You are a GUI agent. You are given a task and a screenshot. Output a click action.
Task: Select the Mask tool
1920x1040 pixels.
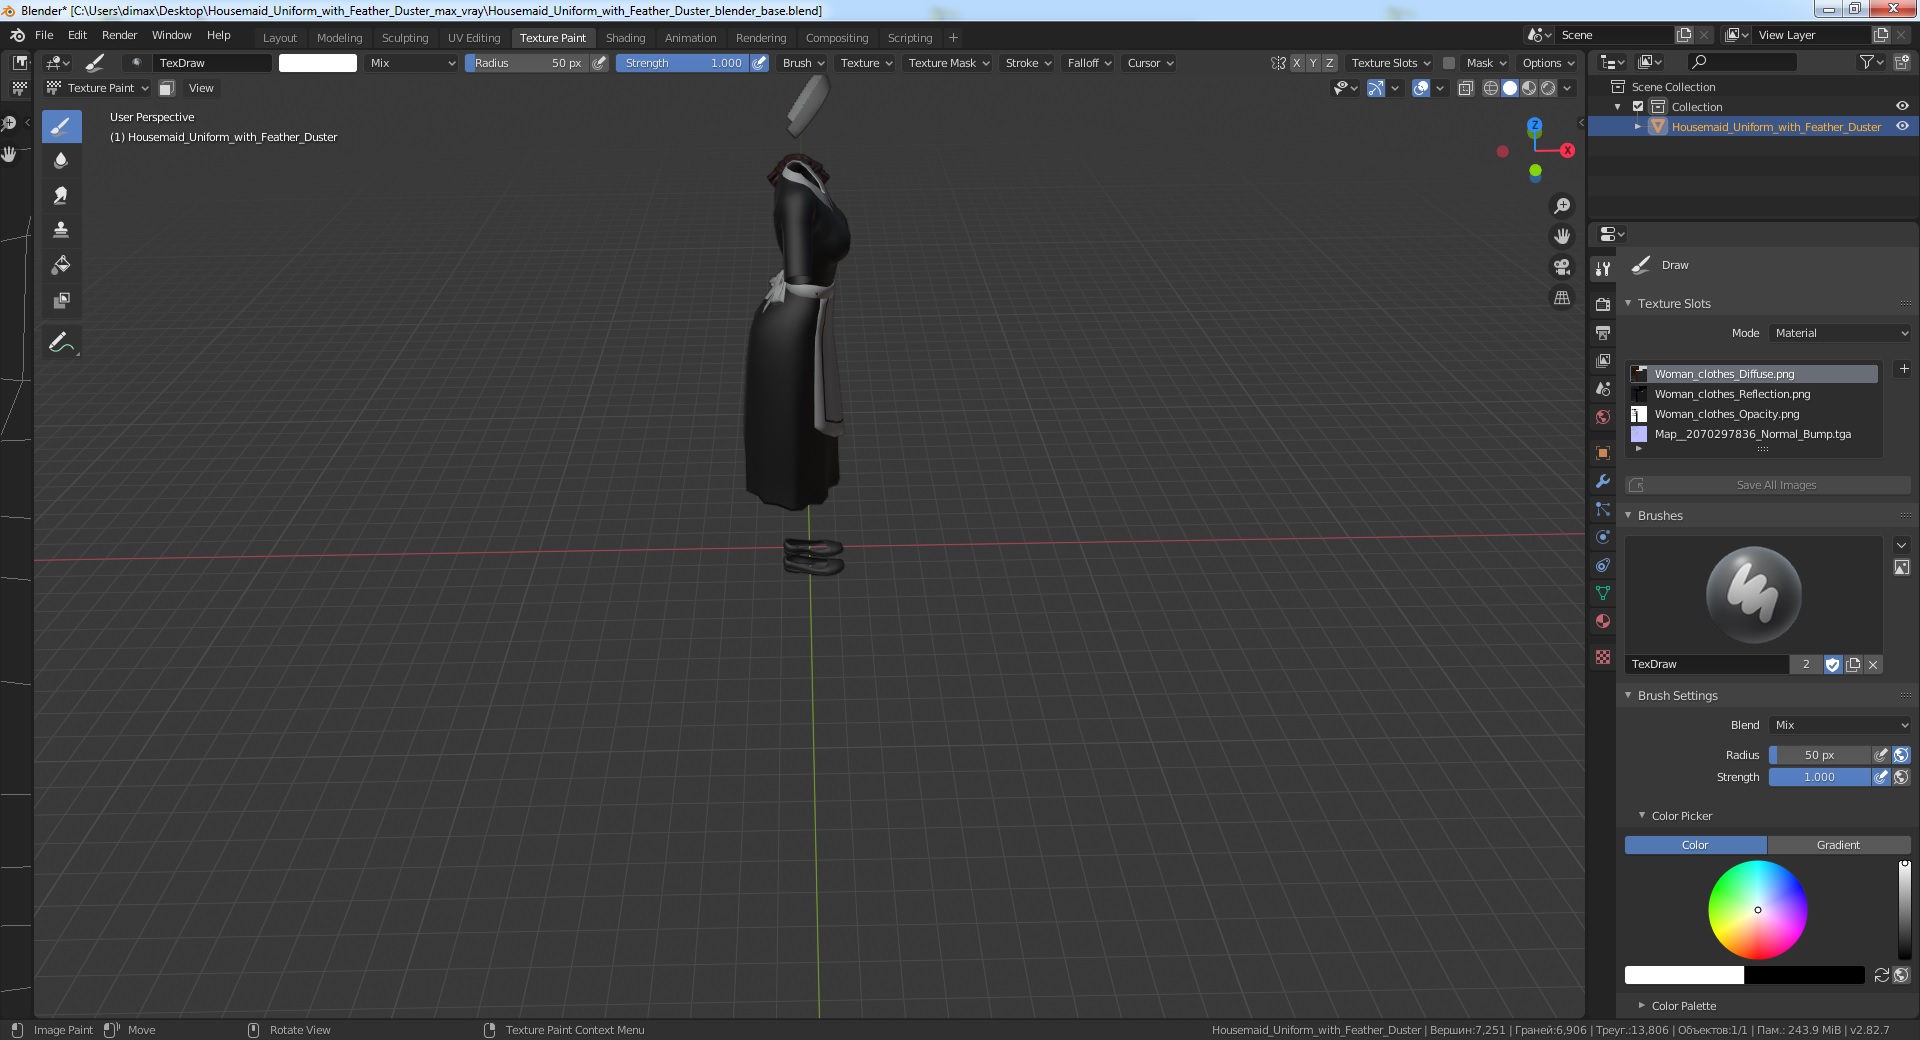point(61,300)
